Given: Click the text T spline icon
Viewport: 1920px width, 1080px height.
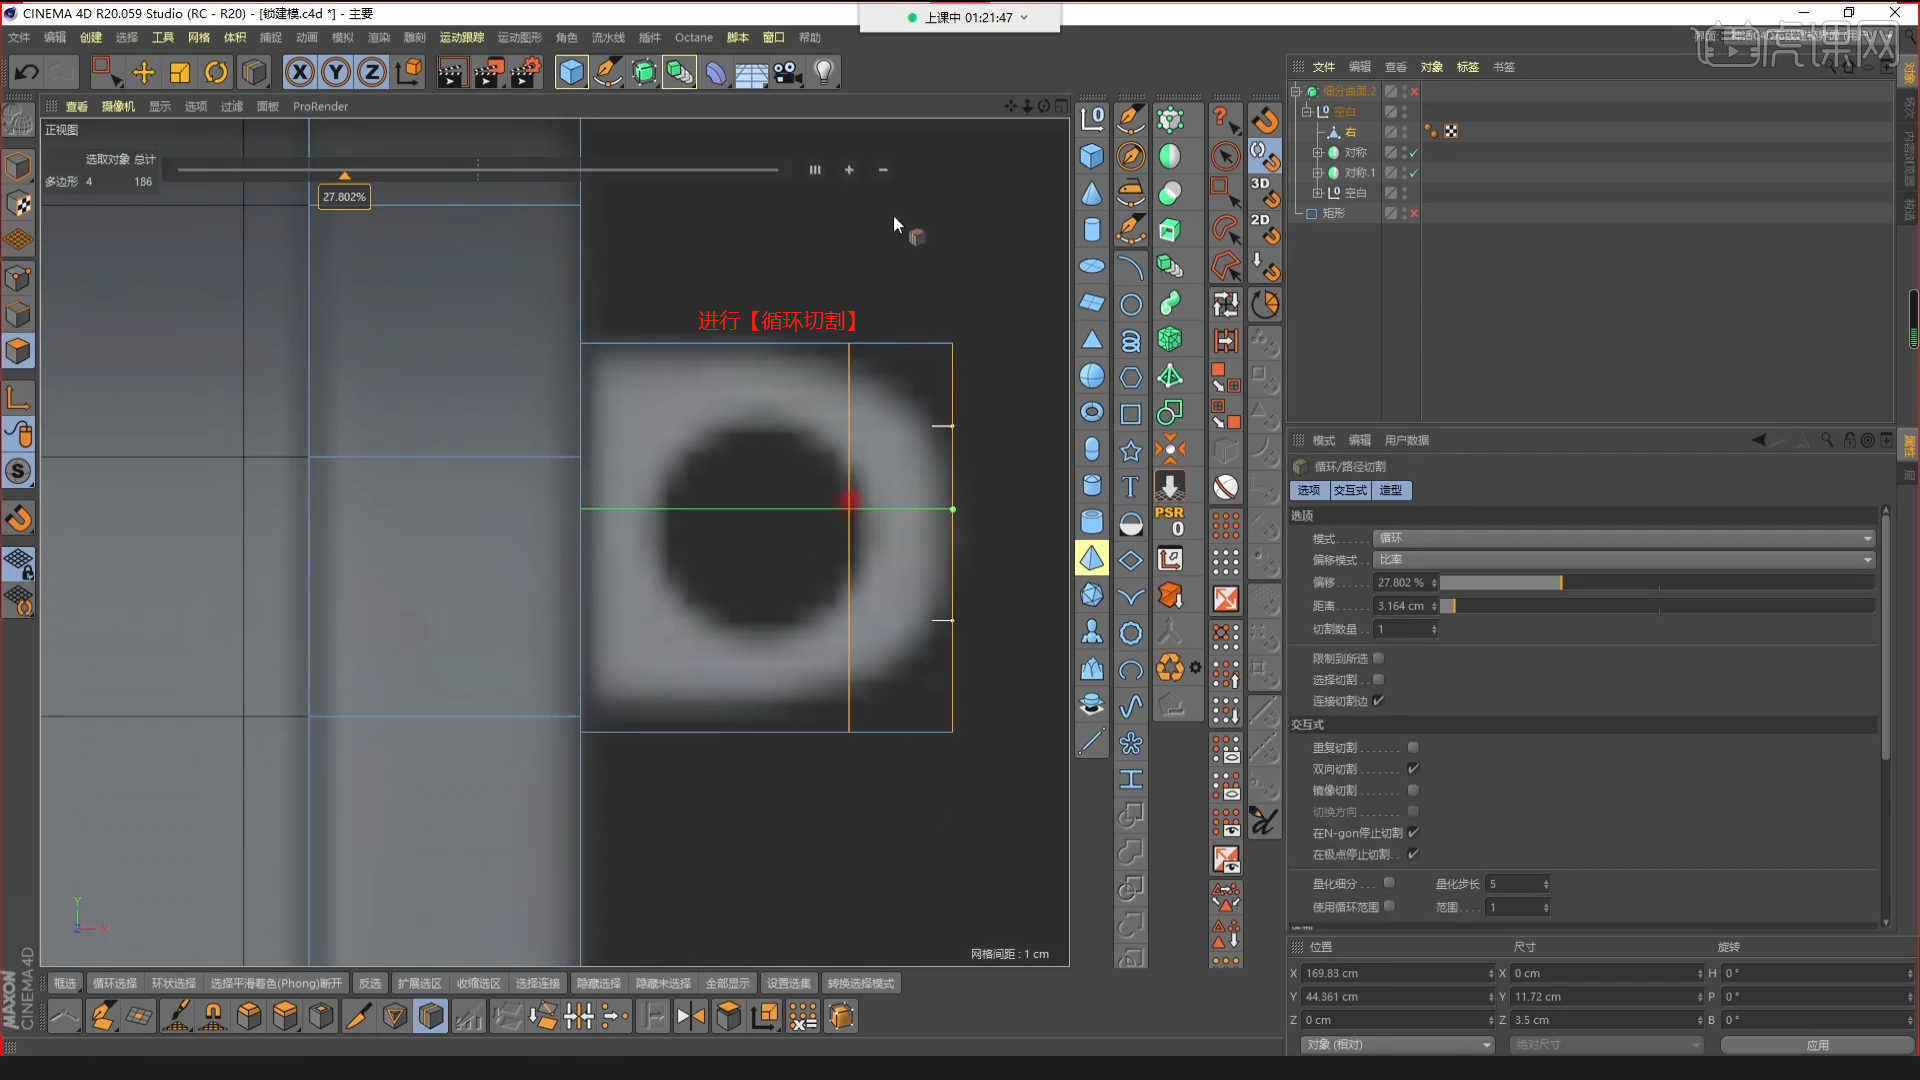Looking at the screenshot, I should (x=1130, y=486).
